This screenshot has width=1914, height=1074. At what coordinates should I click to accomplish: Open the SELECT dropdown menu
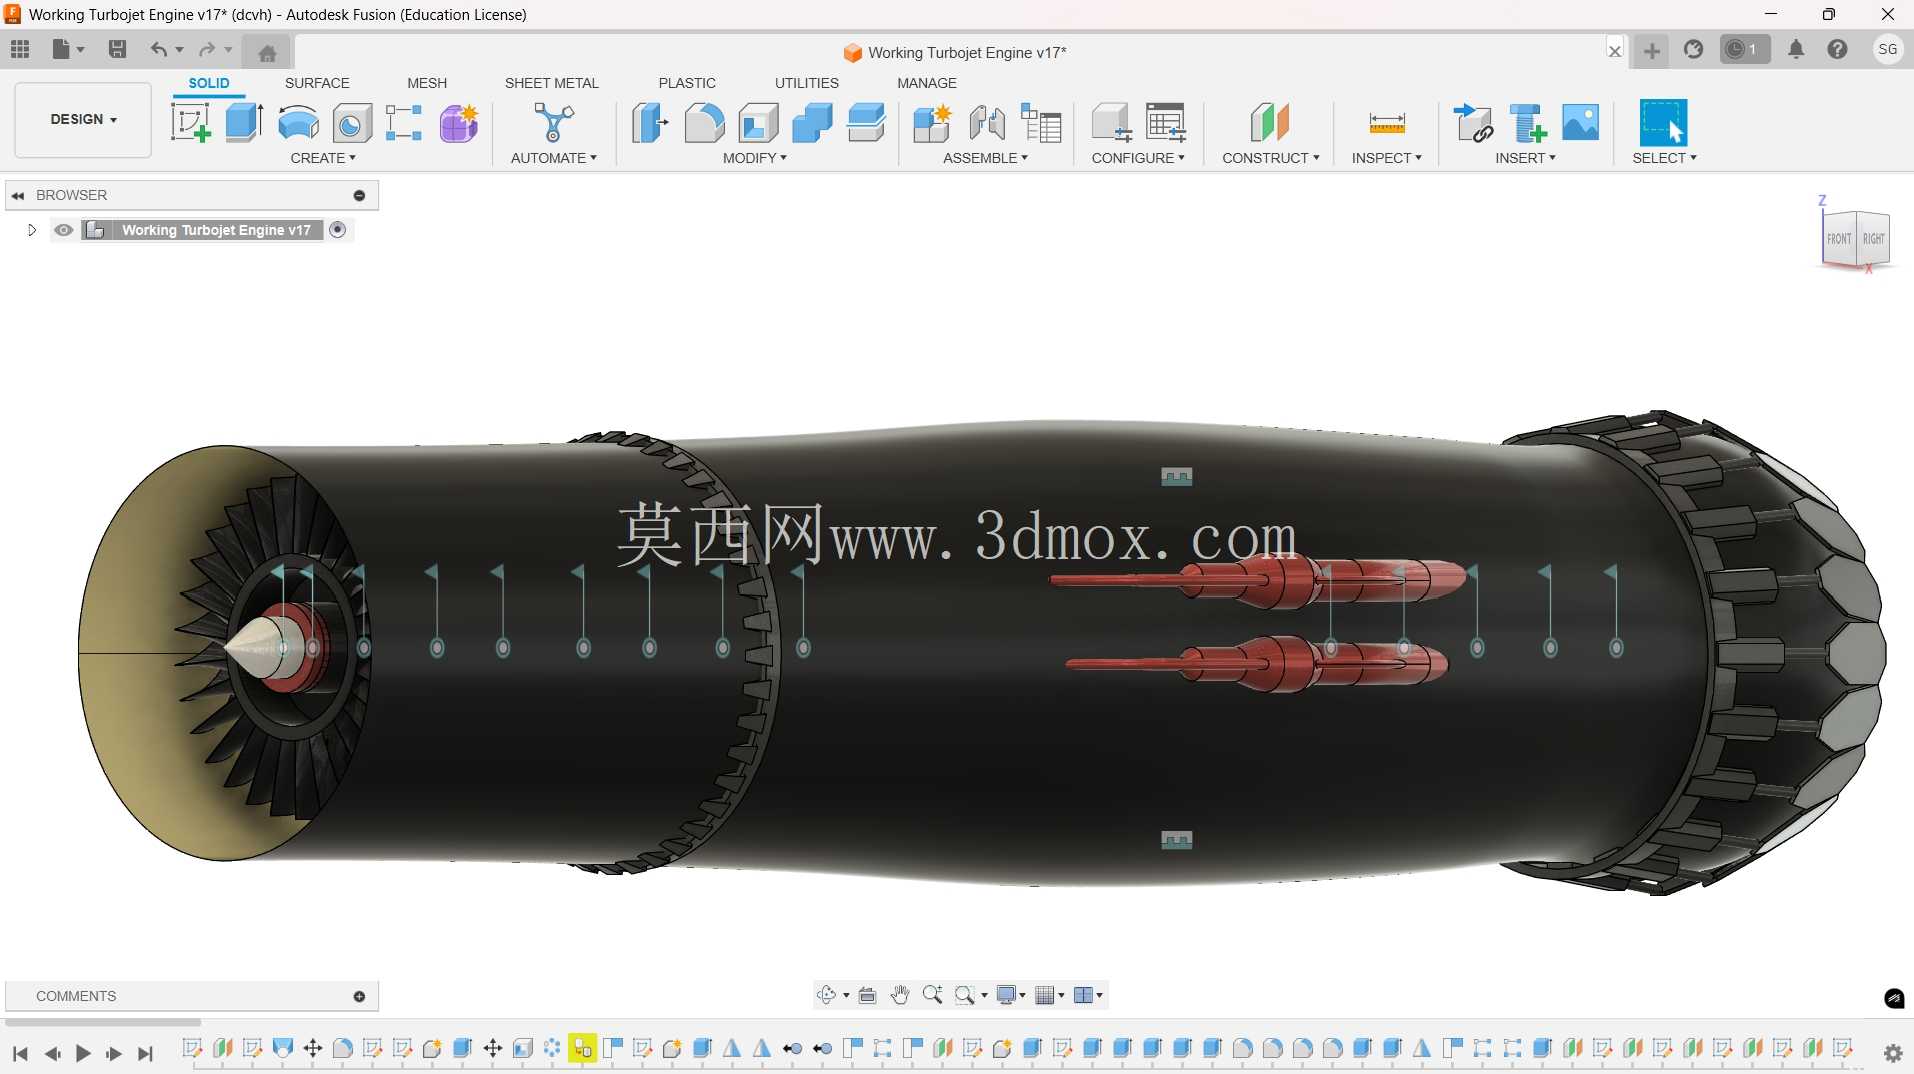pyautogui.click(x=1664, y=158)
